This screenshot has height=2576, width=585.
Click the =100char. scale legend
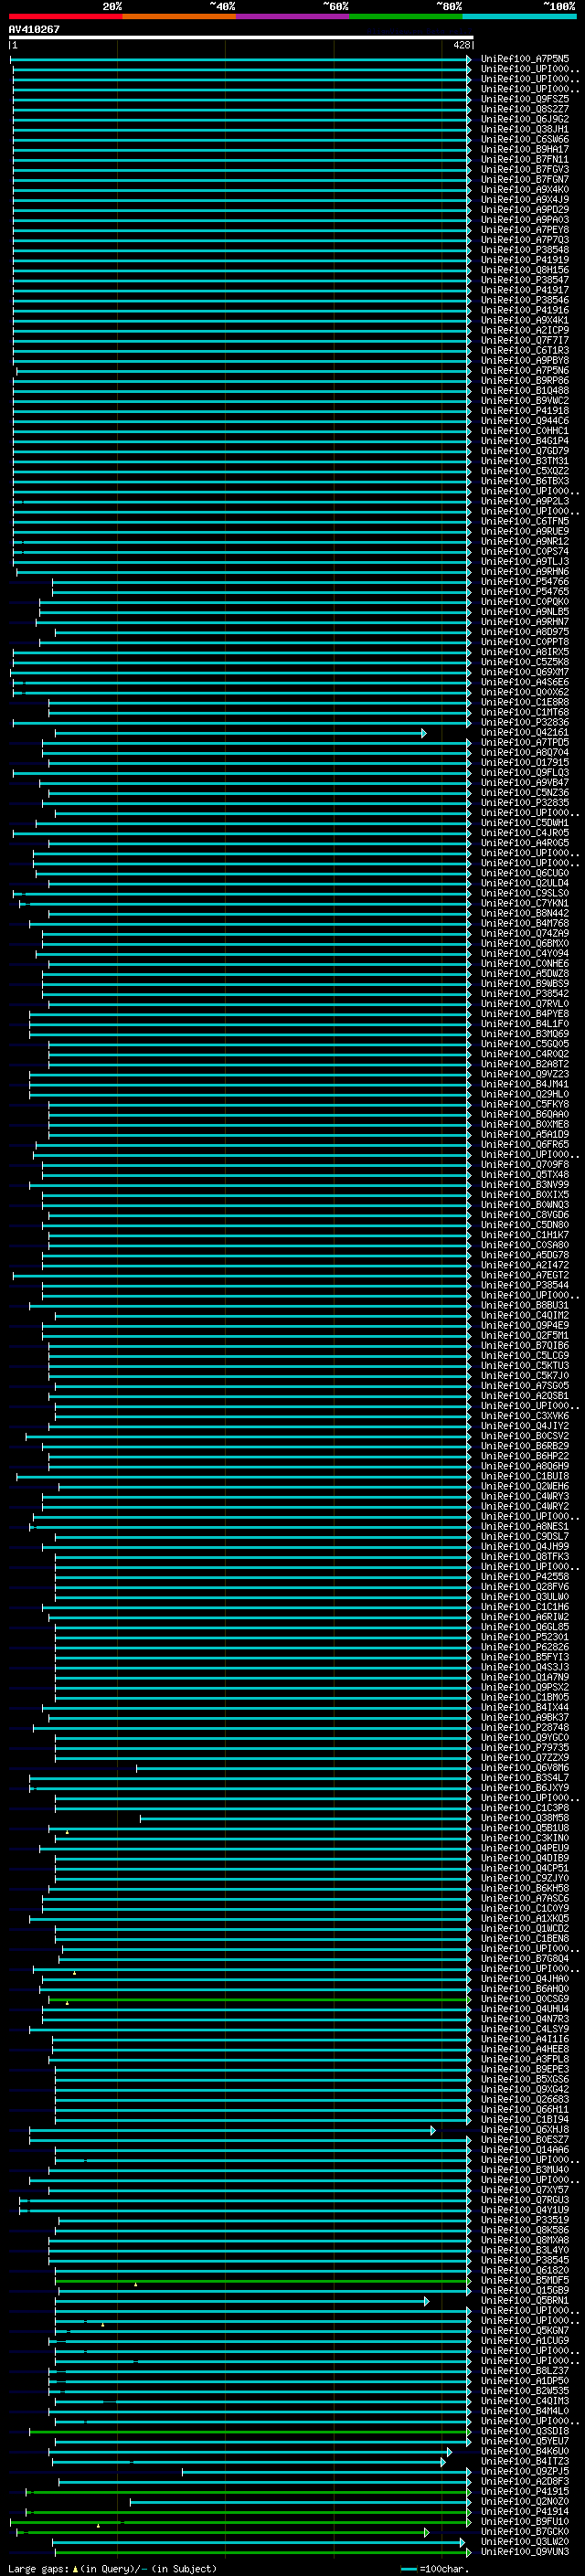435,2568
